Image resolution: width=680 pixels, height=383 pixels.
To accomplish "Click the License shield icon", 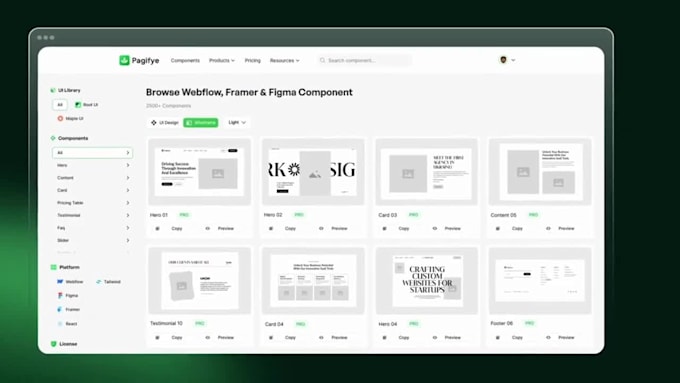I will pyautogui.click(x=53, y=344).
